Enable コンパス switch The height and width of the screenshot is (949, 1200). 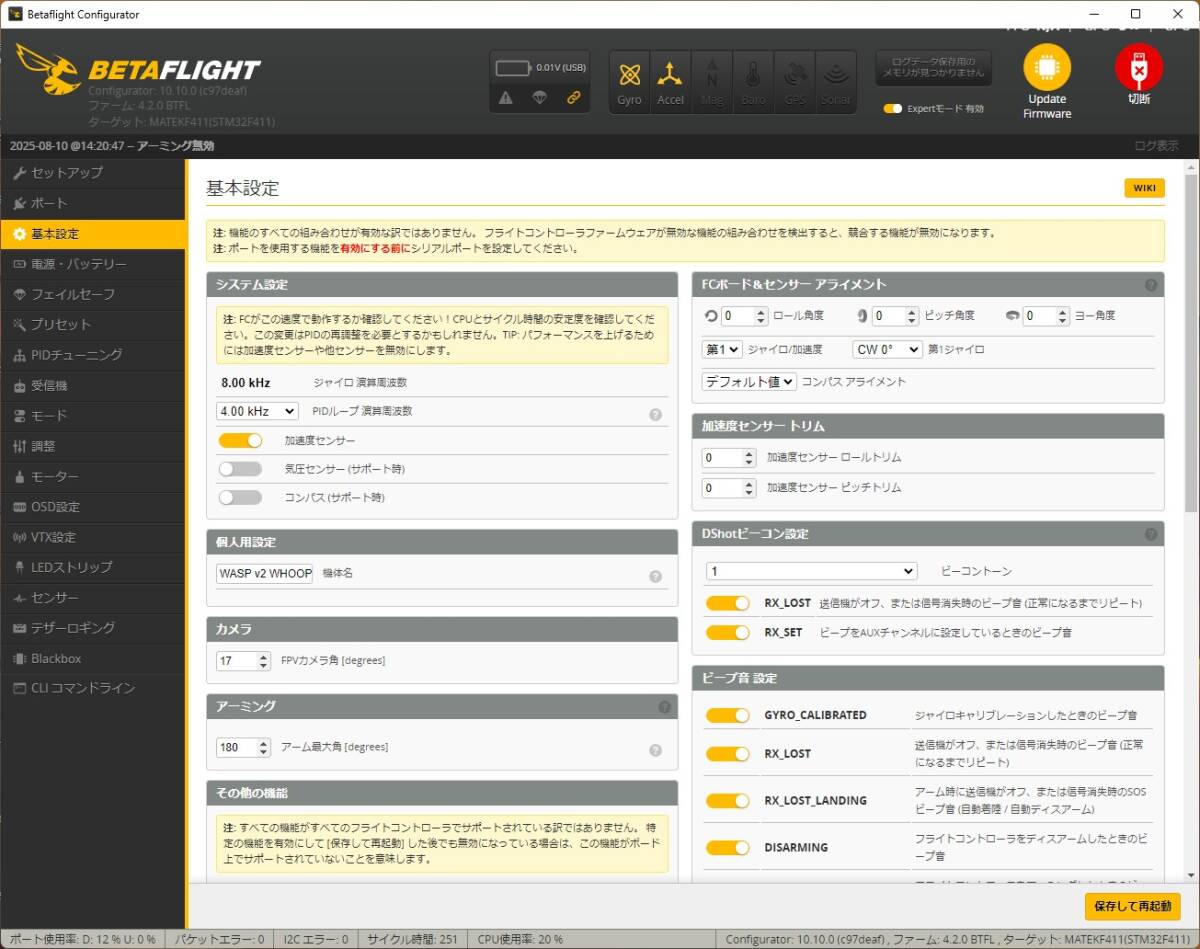[x=240, y=497]
